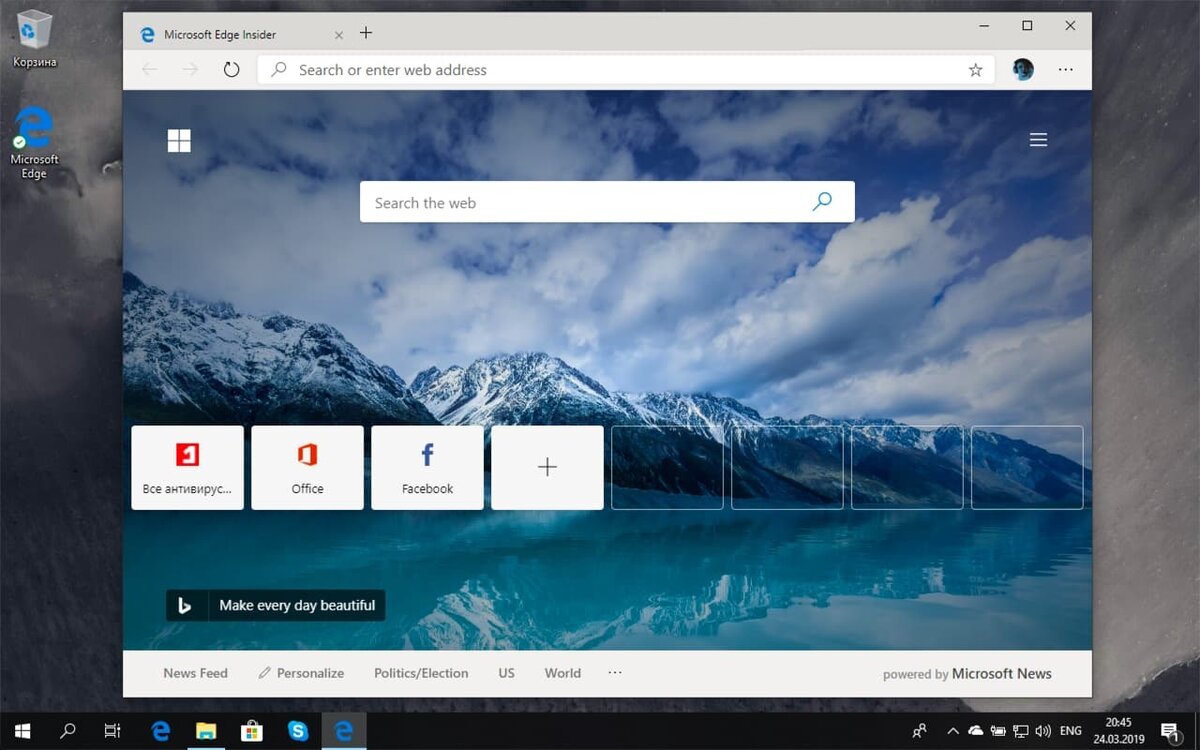Open page settings hamburger menu
Image resolution: width=1200 pixels, height=750 pixels.
pos(1039,140)
